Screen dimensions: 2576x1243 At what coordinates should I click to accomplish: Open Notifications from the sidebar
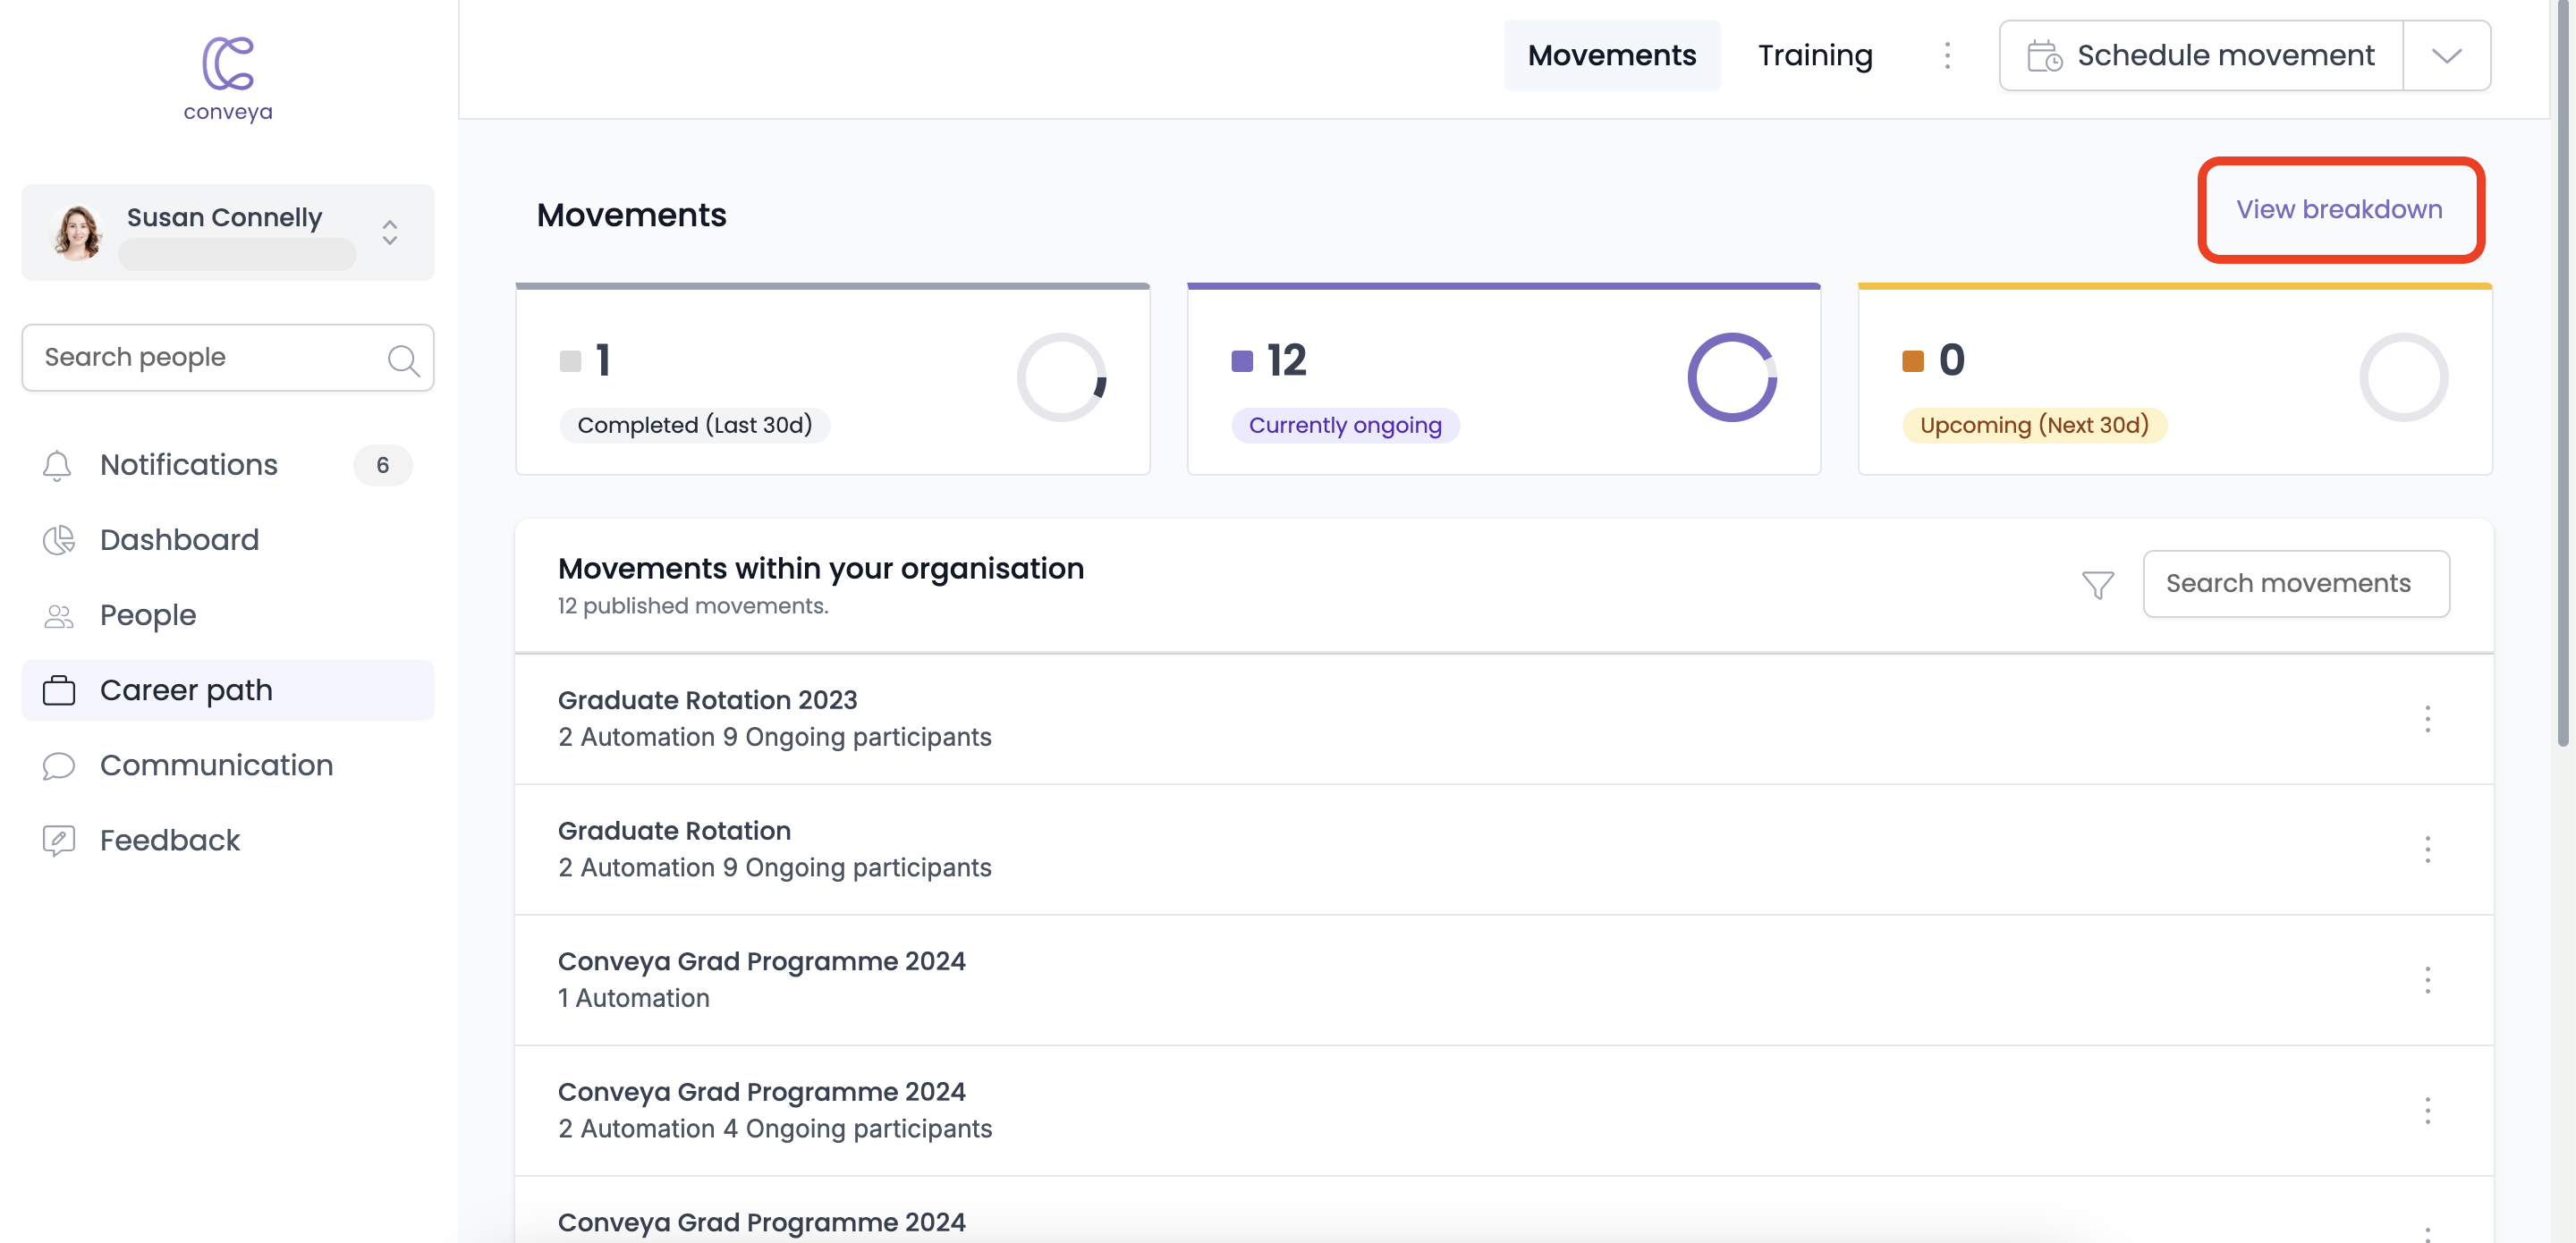coord(228,465)
